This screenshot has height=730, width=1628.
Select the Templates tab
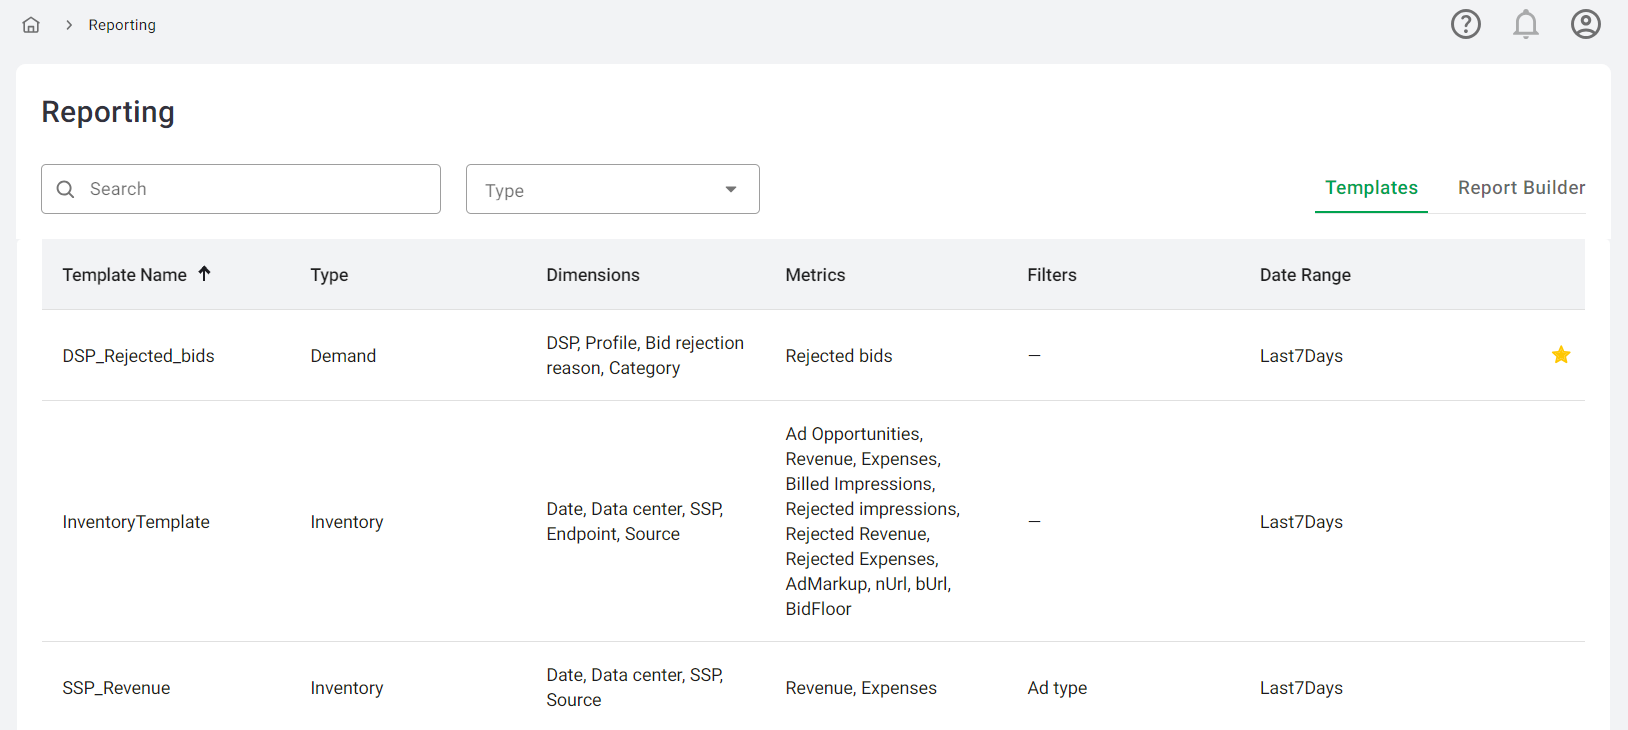tap(1370, 188)
